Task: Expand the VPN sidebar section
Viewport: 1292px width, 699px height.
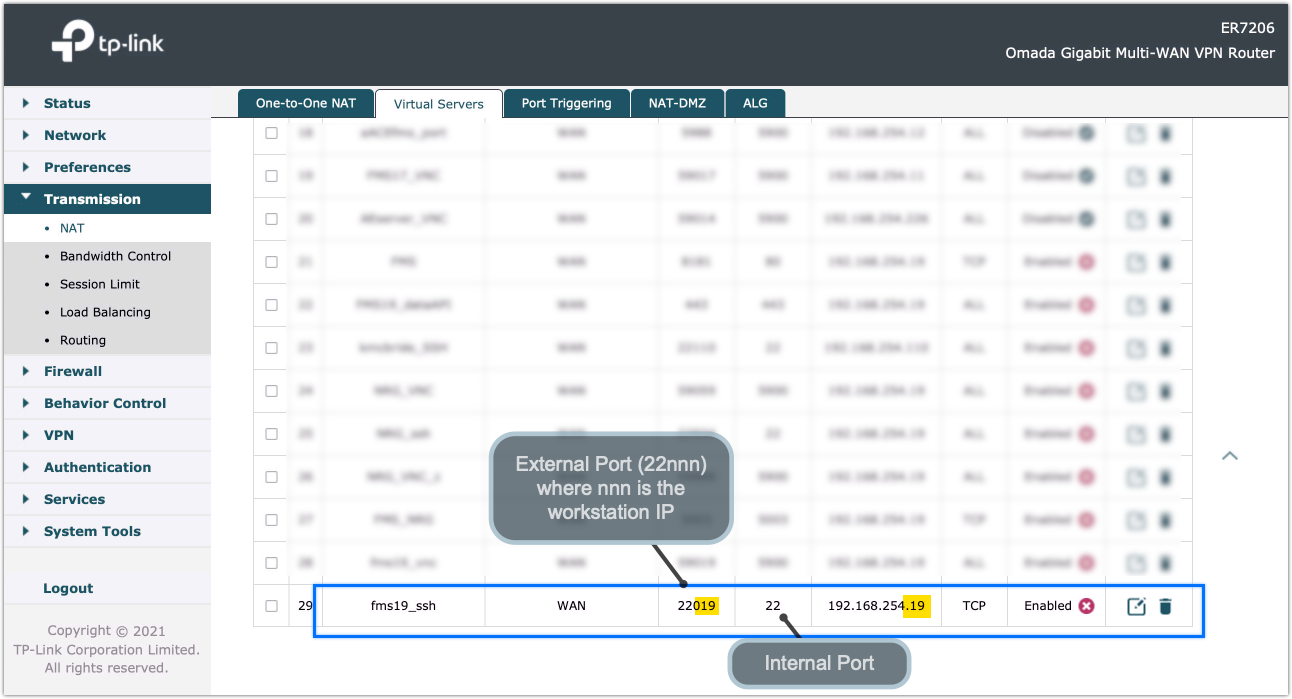Action: [107, 435]
